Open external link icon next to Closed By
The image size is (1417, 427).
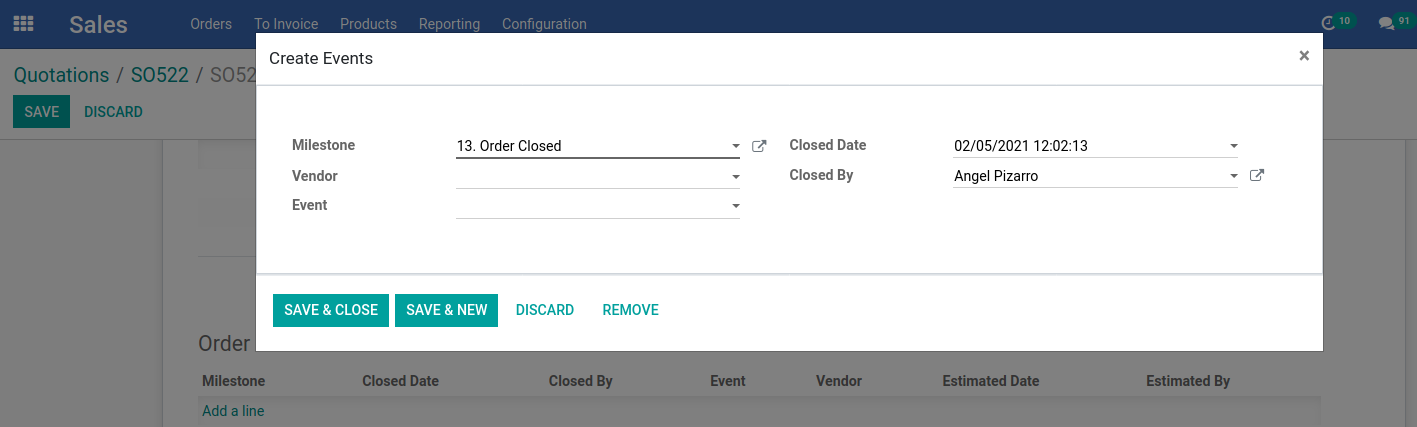pos(1257,176)
